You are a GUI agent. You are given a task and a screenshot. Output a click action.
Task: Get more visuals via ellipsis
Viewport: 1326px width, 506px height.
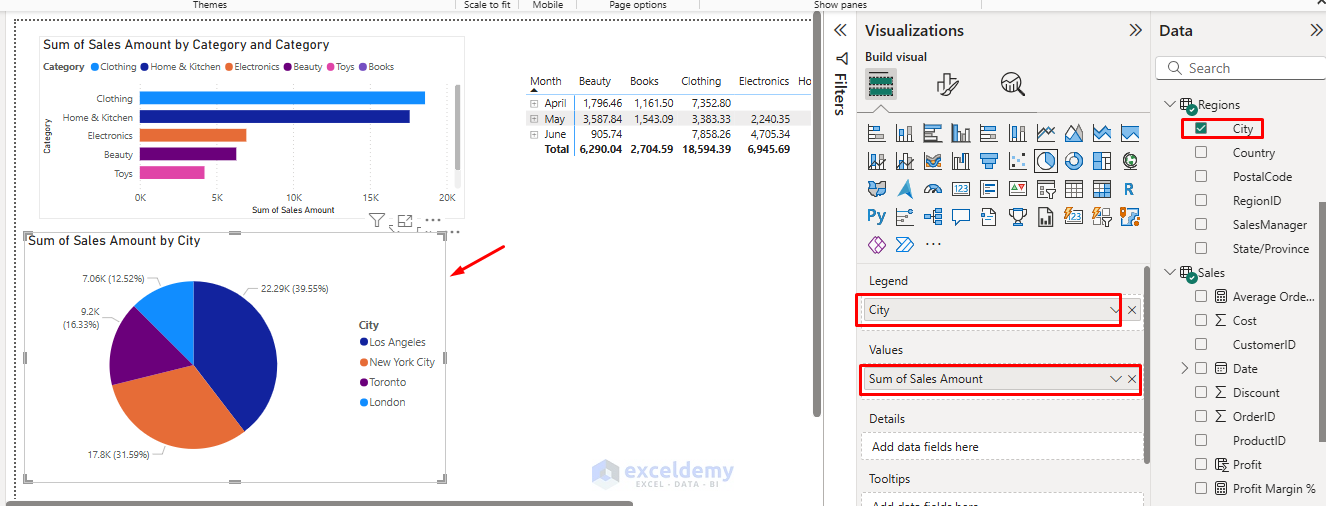pyautogui.click(x=933, y=244)
